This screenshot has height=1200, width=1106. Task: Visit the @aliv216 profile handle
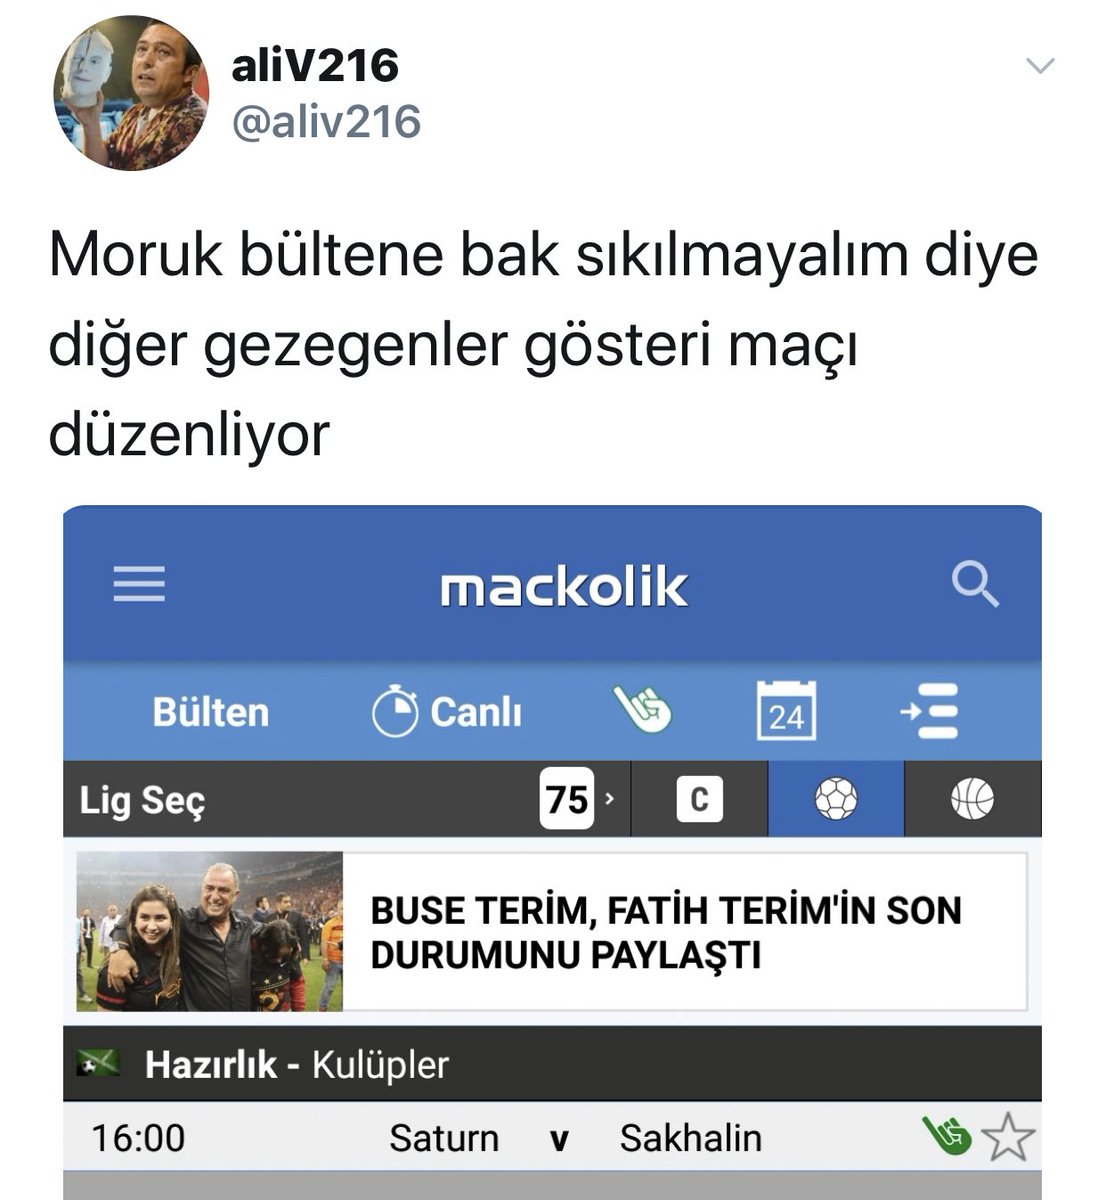(326, 123)
